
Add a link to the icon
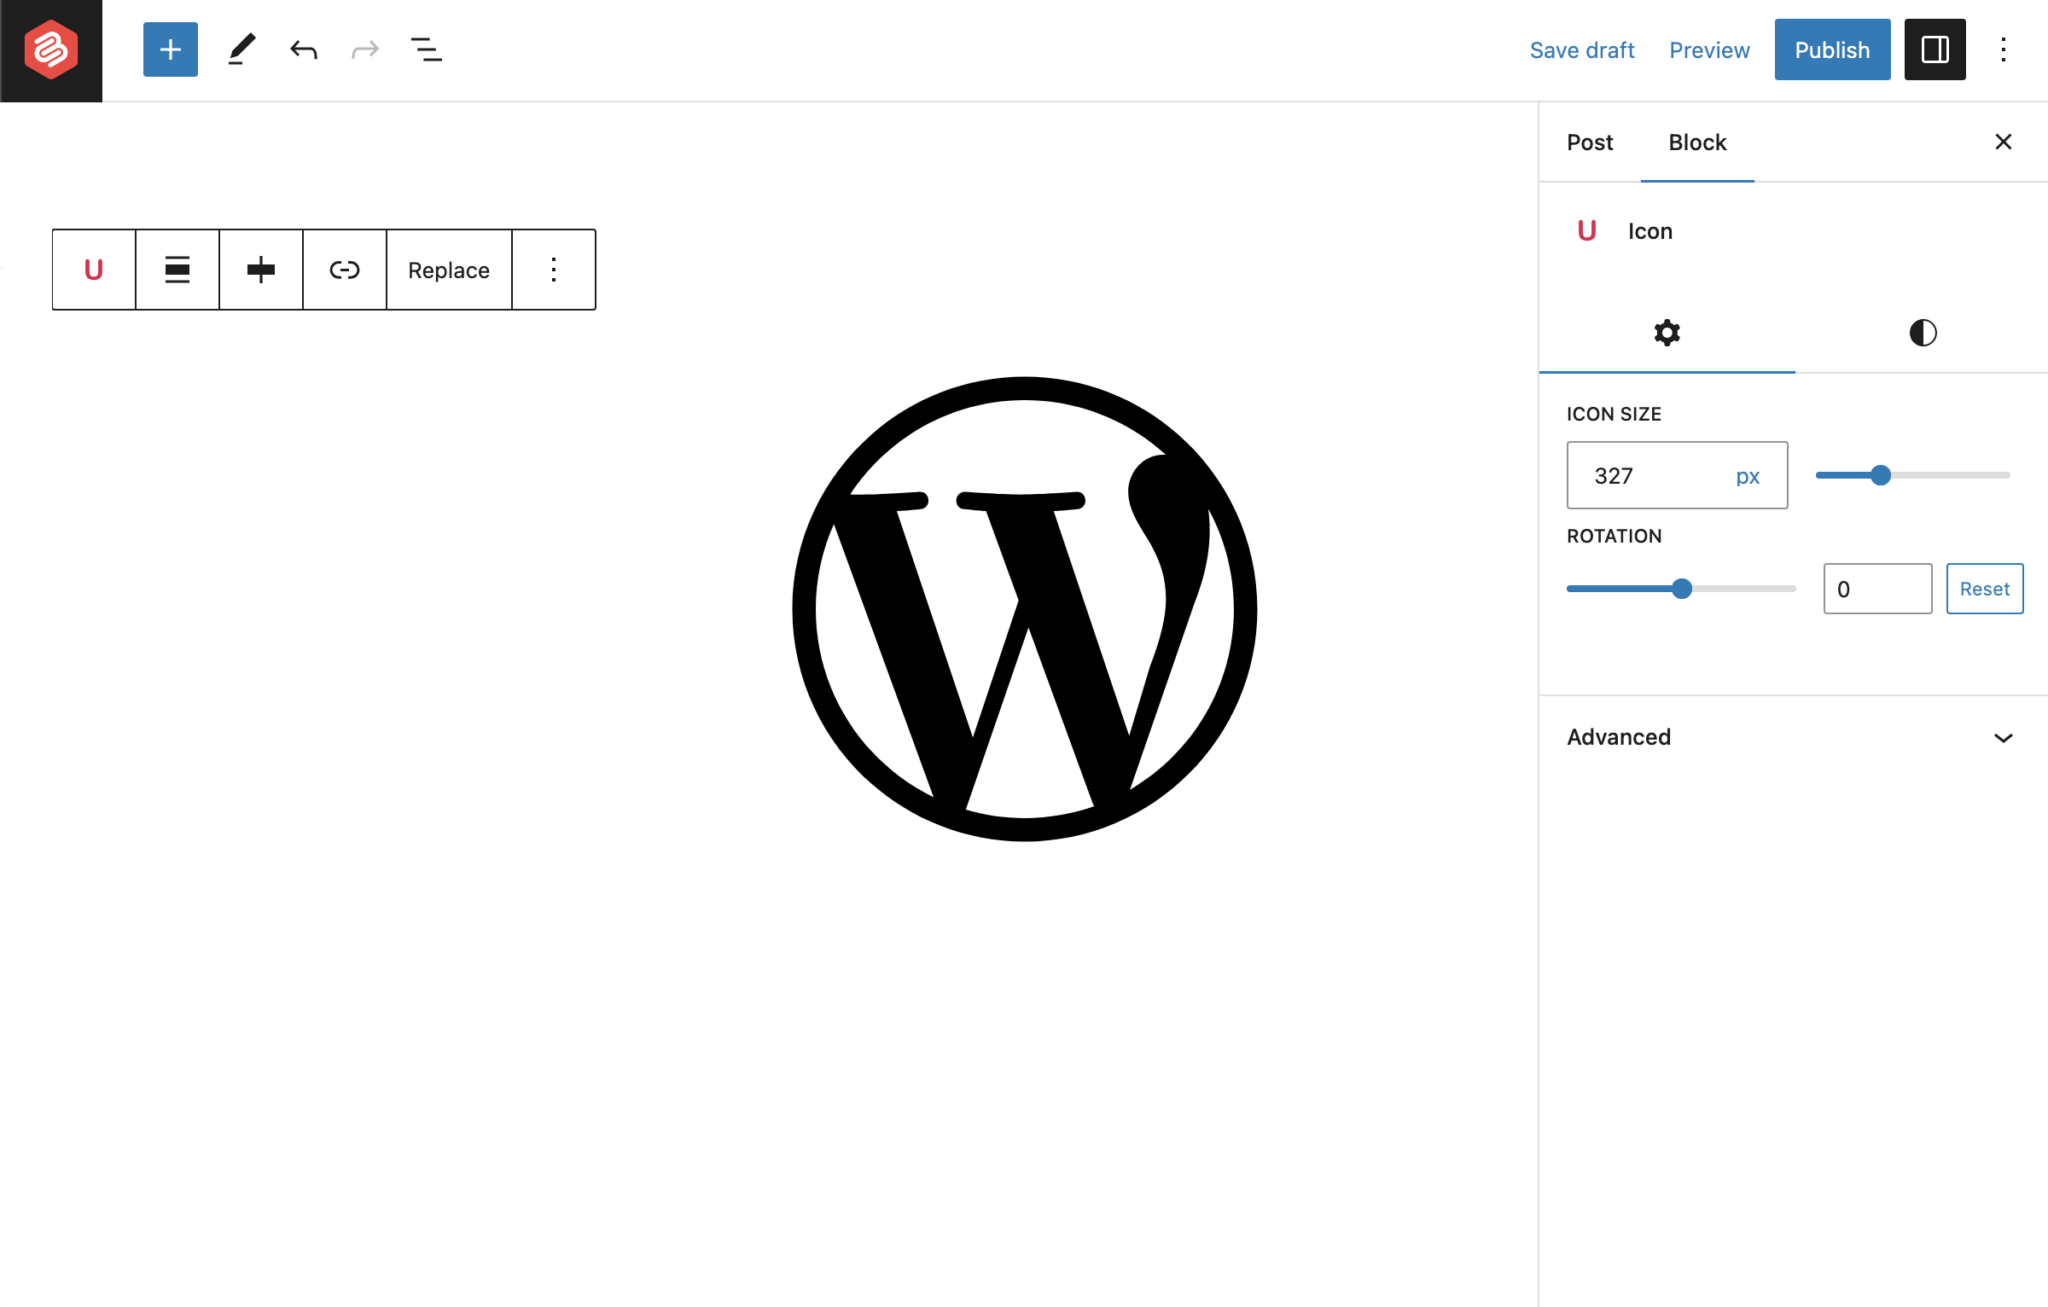pyautogui.click(x=345, y=269)
